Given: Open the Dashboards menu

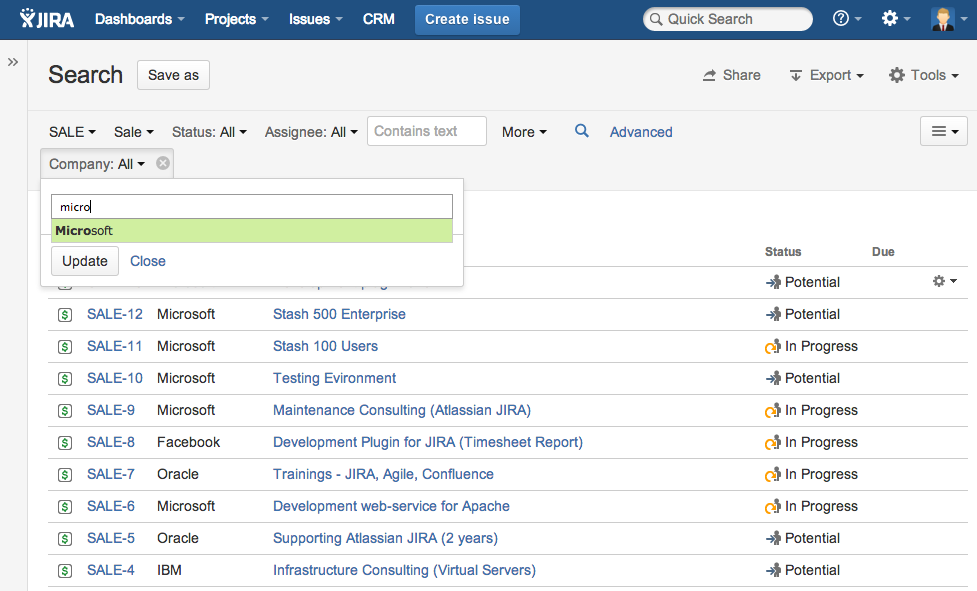Looking at the screenshot, I should point(140,19).
